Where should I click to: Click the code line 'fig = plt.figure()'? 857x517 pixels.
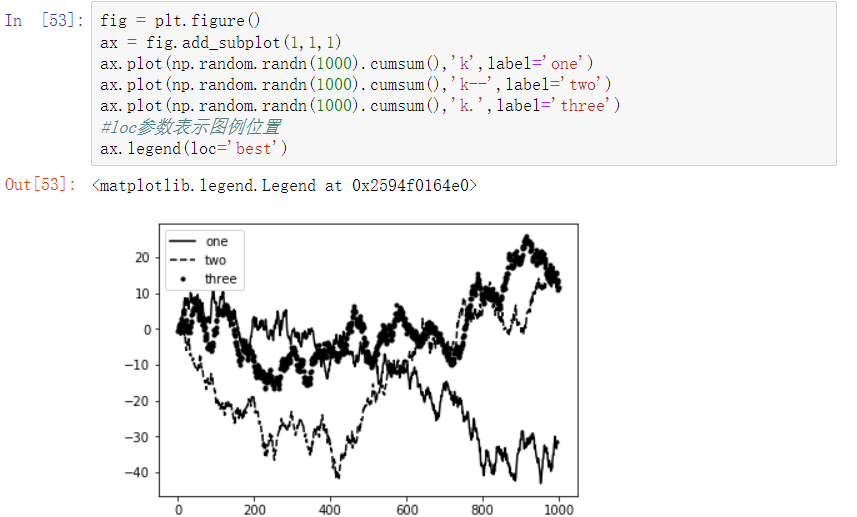pos(180,21)
